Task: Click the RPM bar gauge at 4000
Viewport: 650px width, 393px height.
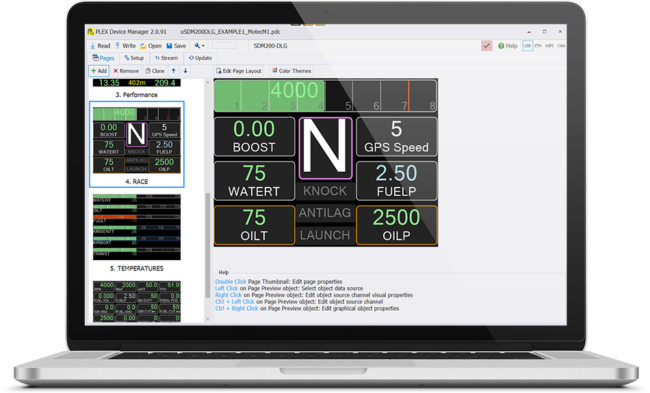Action: coord(325,96)
